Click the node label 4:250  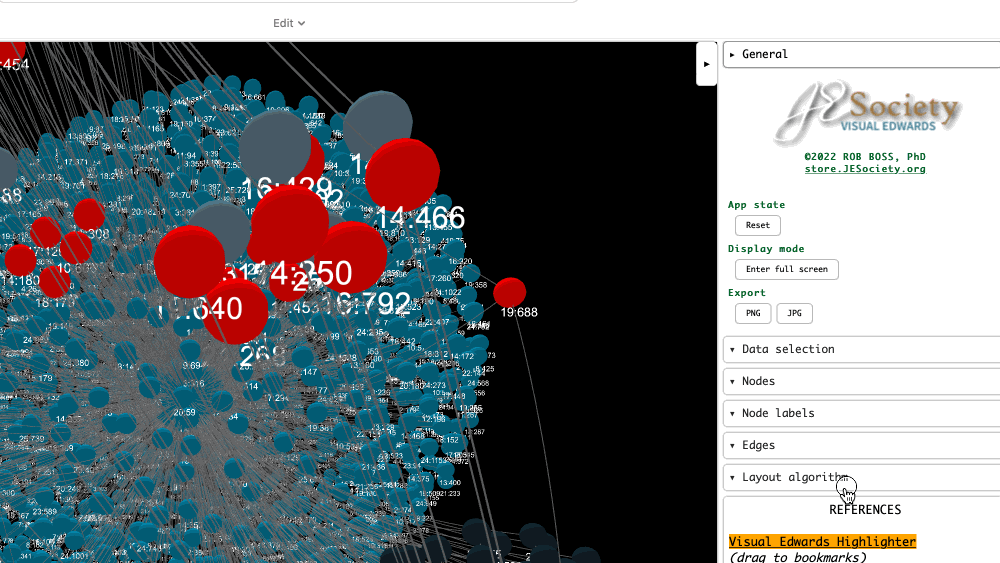pyautogui.click(x=311, y=274)
